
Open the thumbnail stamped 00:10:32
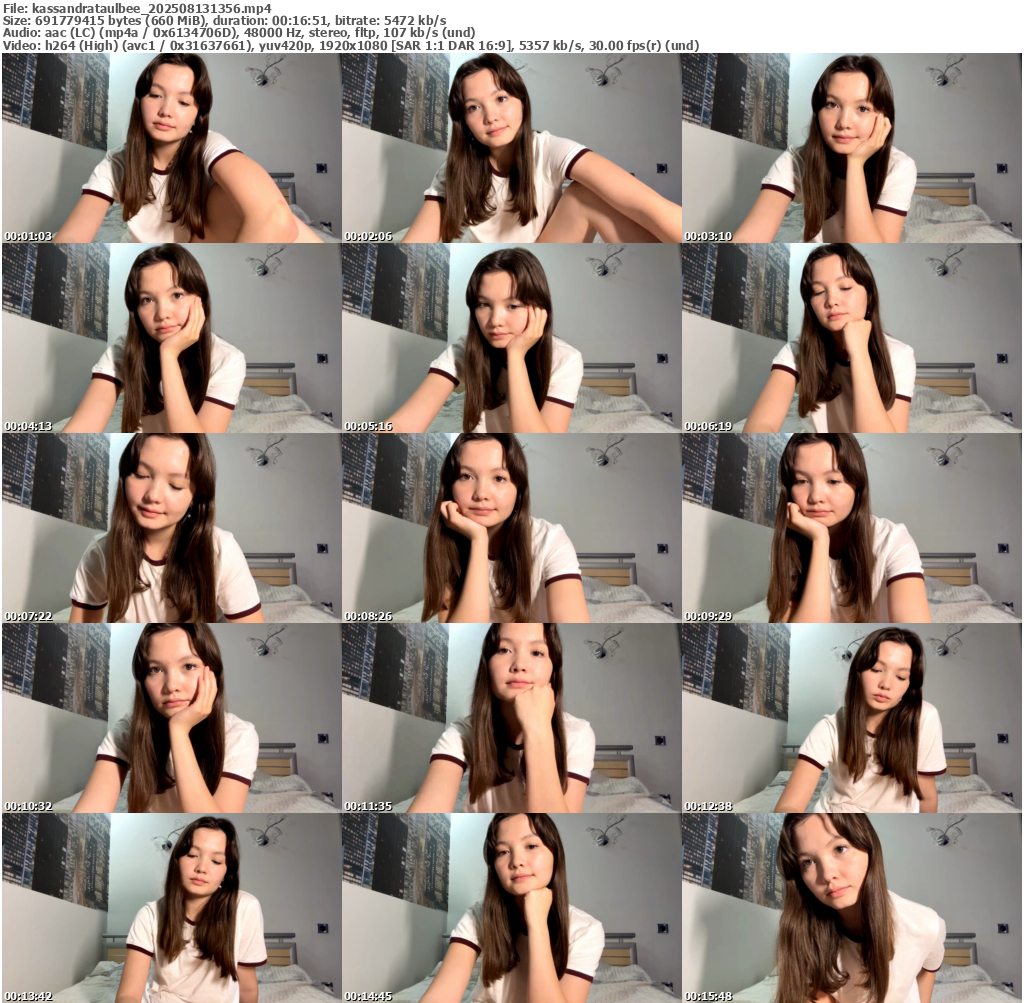tap(171, 718)
